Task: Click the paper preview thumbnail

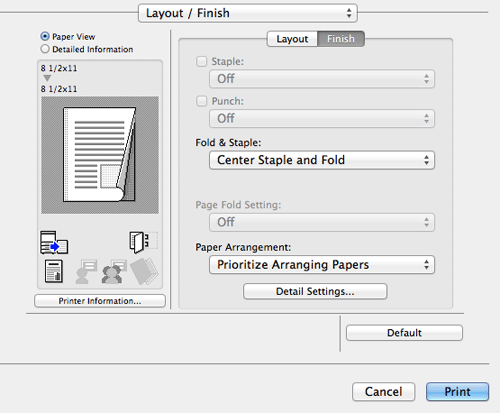Action: [100, 155]
